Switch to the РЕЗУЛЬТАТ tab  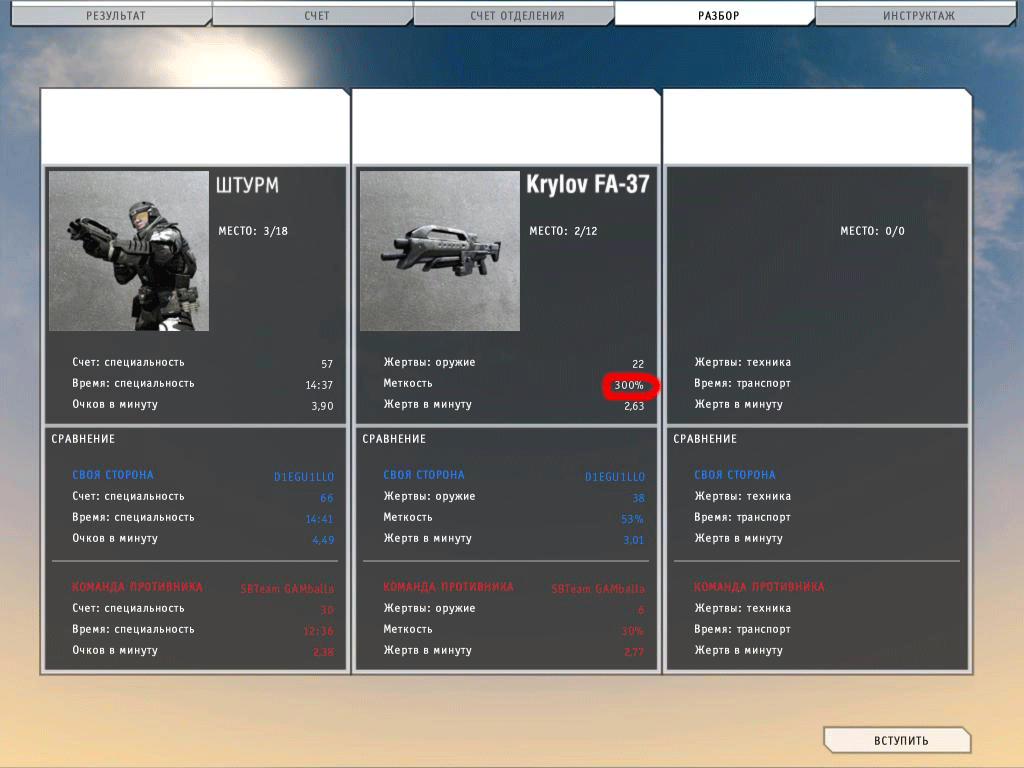(x=111, y=15)
